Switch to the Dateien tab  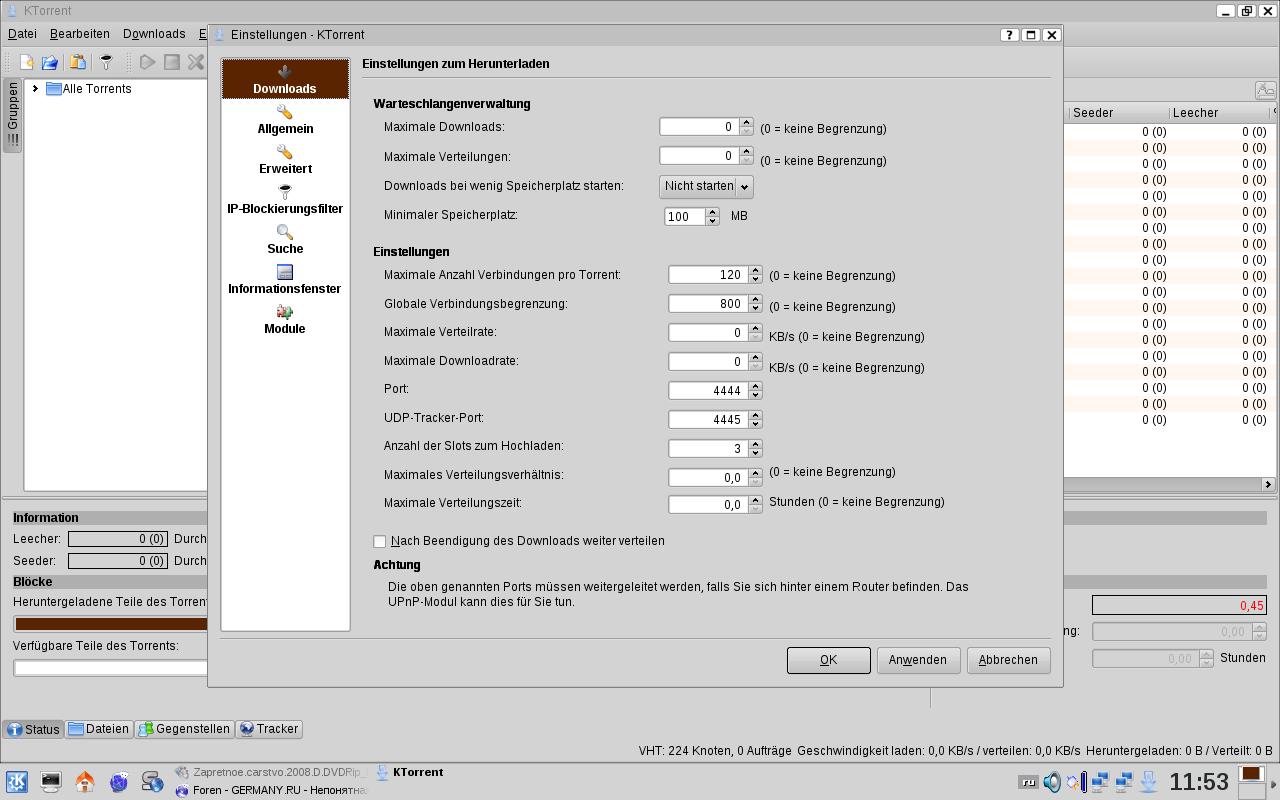click(99, 729)
